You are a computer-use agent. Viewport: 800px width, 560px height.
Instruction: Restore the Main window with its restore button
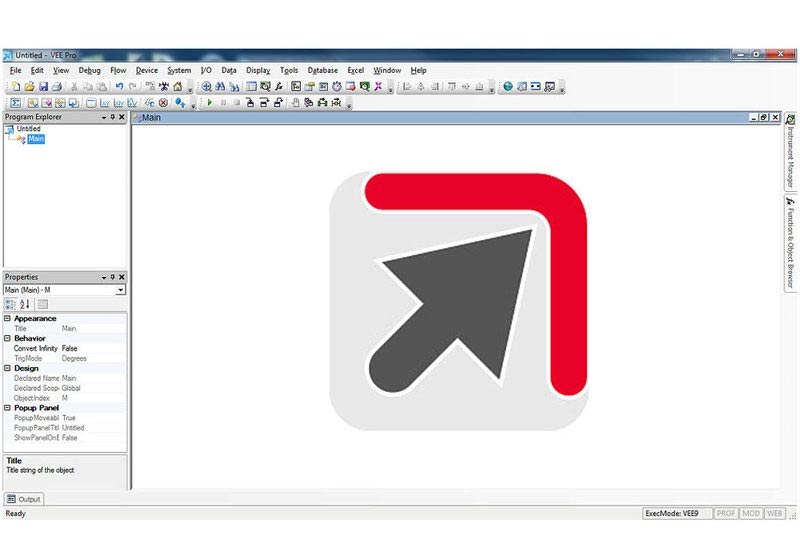coord(764,117)
